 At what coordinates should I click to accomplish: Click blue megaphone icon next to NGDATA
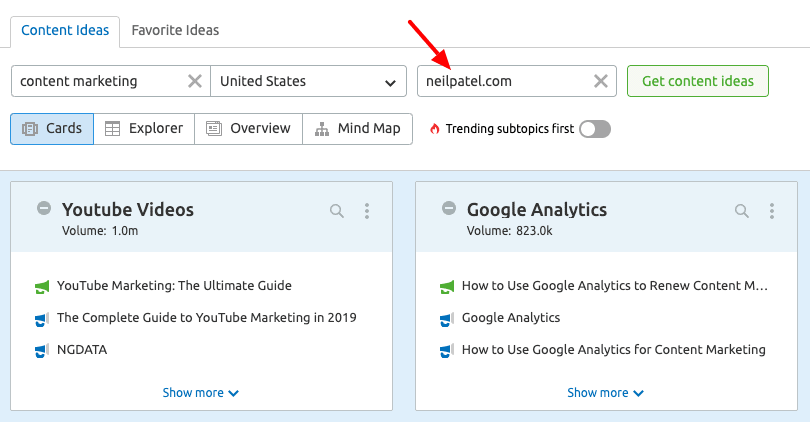(42, 351)
